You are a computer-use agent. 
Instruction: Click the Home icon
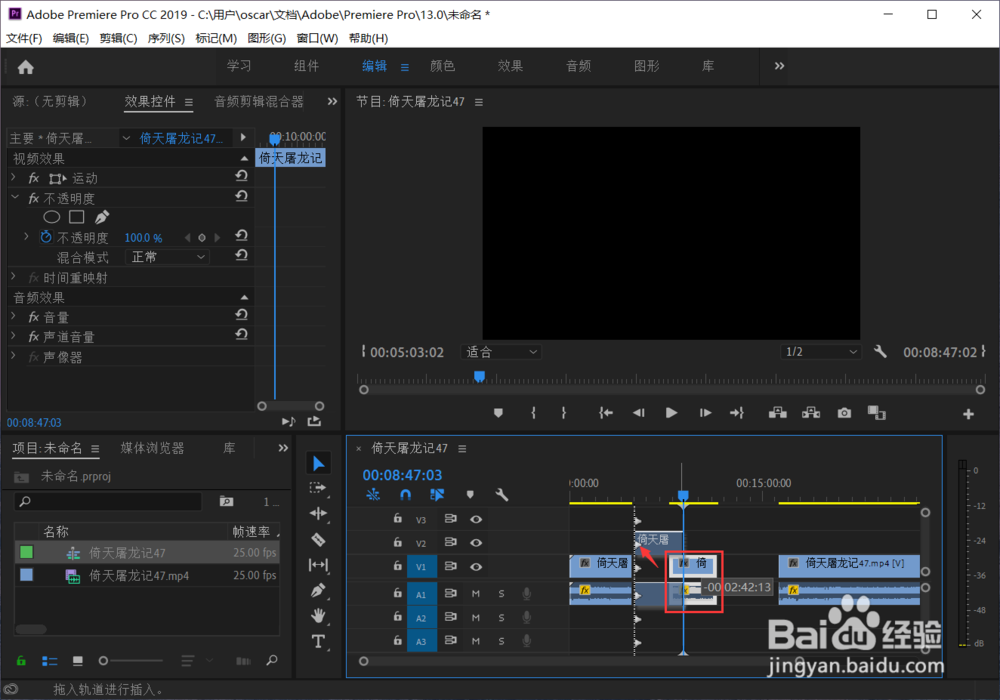[26, 67]
